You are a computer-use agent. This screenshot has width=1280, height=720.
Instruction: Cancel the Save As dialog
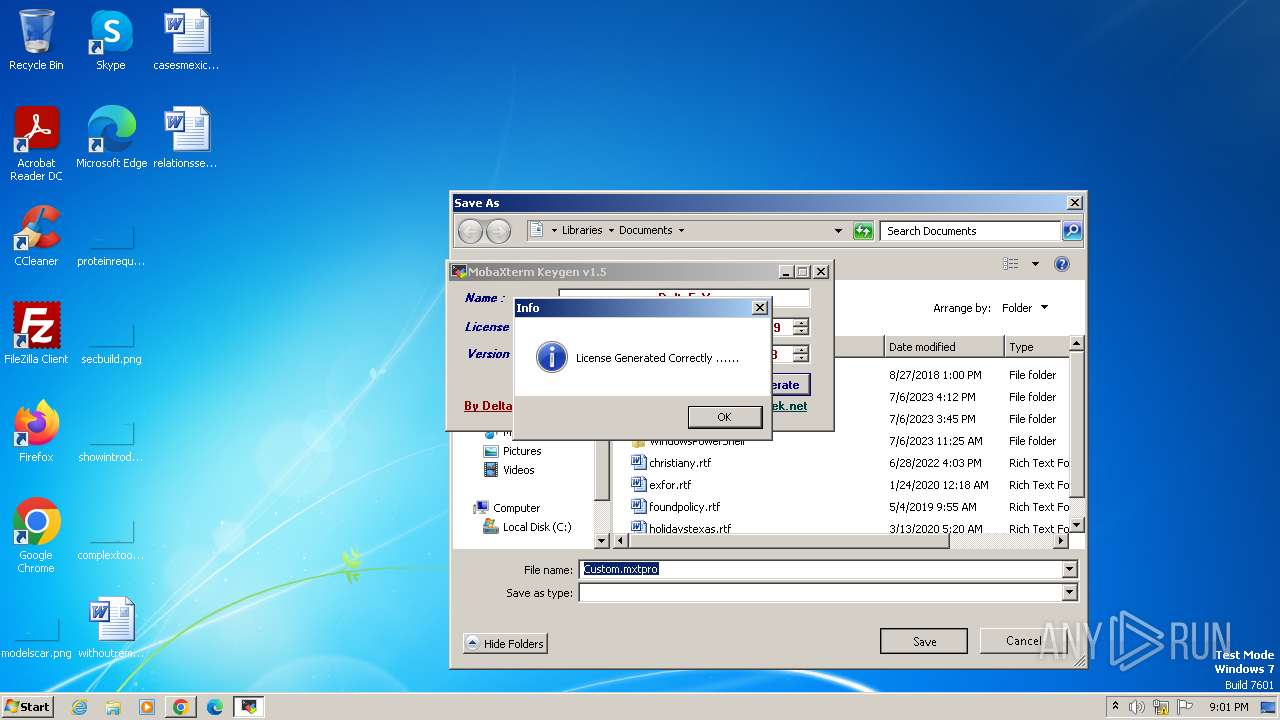point(1023,641)
